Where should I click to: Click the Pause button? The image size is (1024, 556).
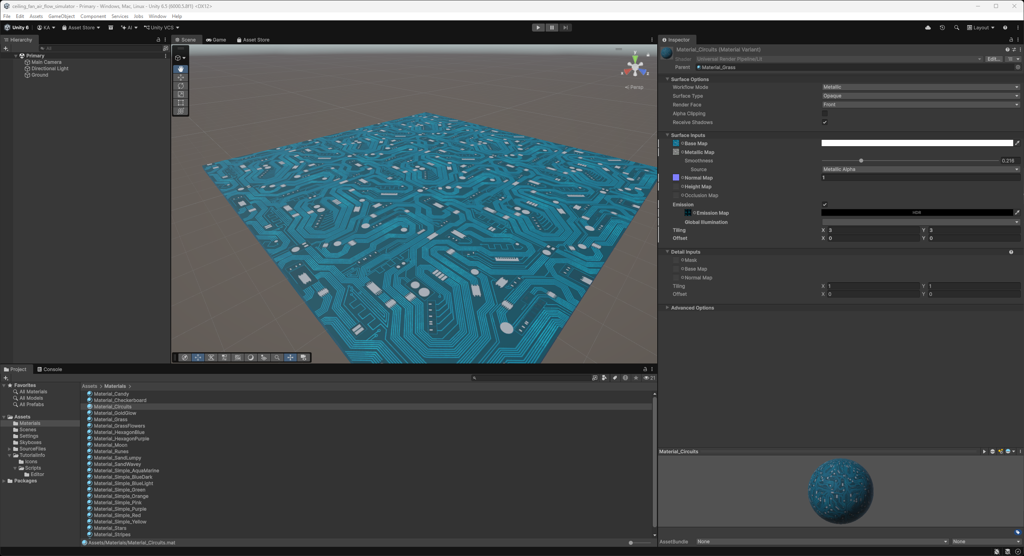(x=552, y=27)
